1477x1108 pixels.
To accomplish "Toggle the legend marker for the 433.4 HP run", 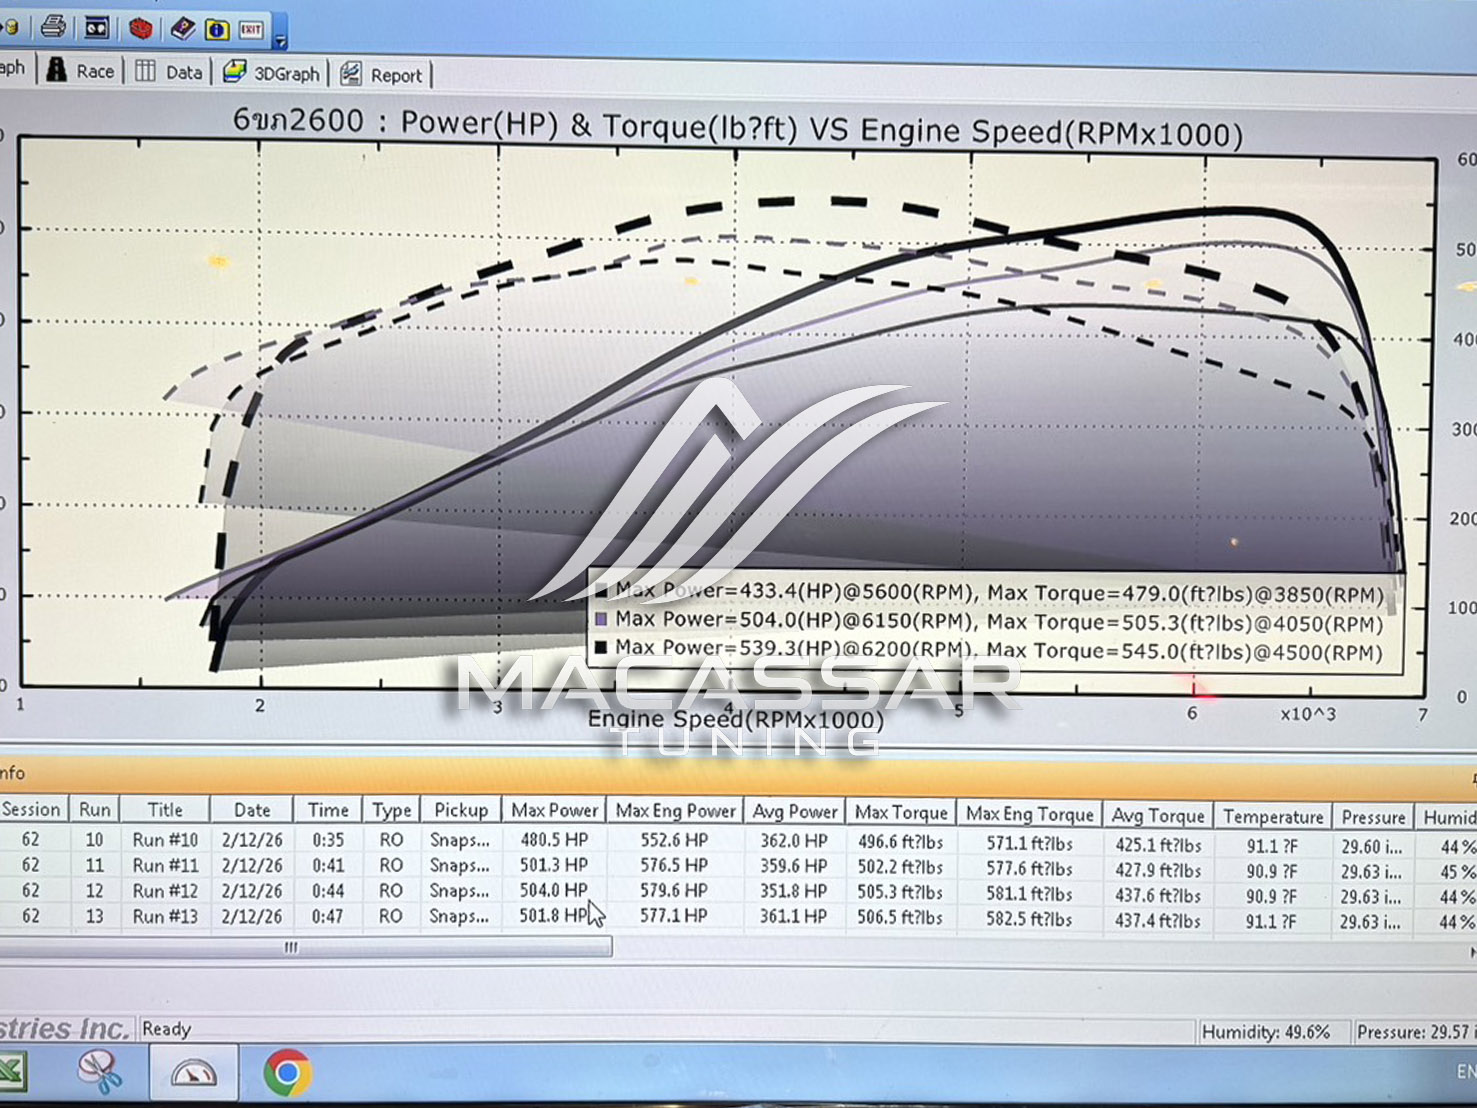I will point(601,592).
